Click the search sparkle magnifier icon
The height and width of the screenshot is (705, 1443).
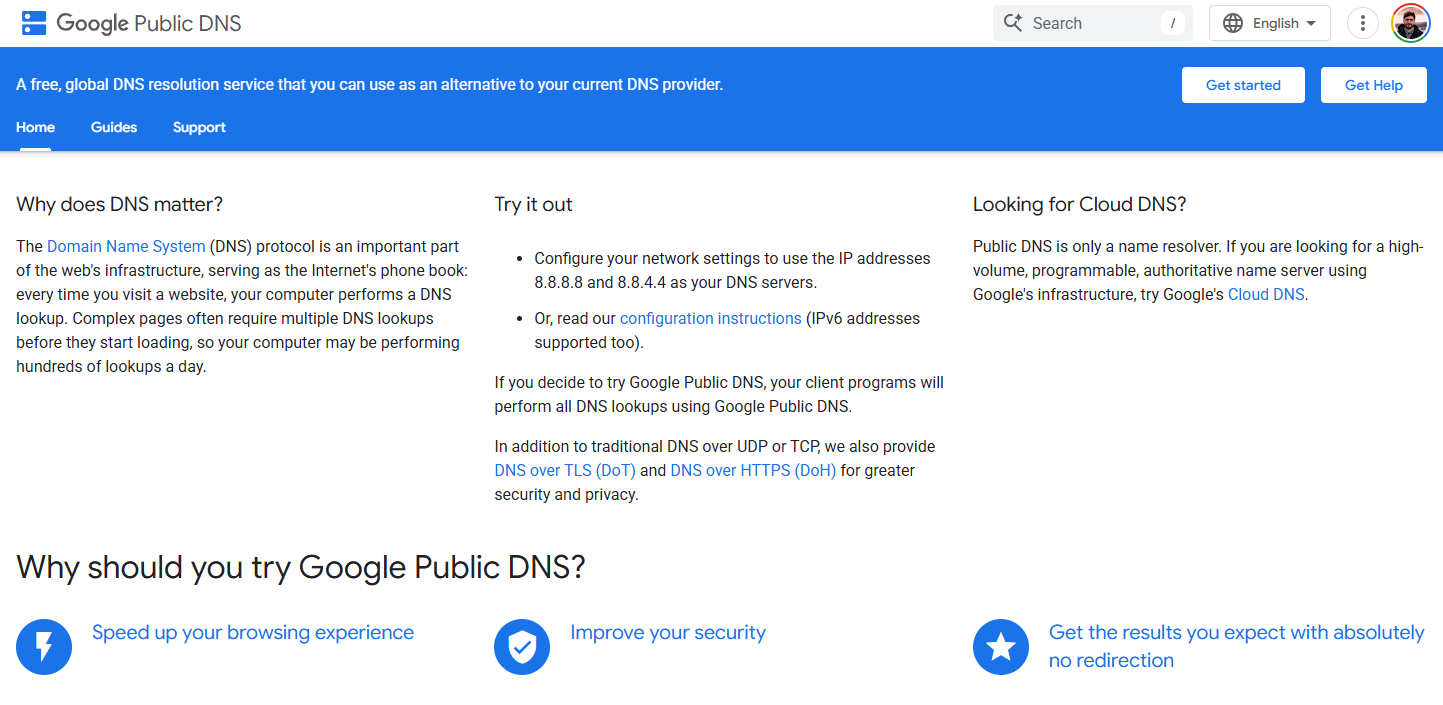1013,23
